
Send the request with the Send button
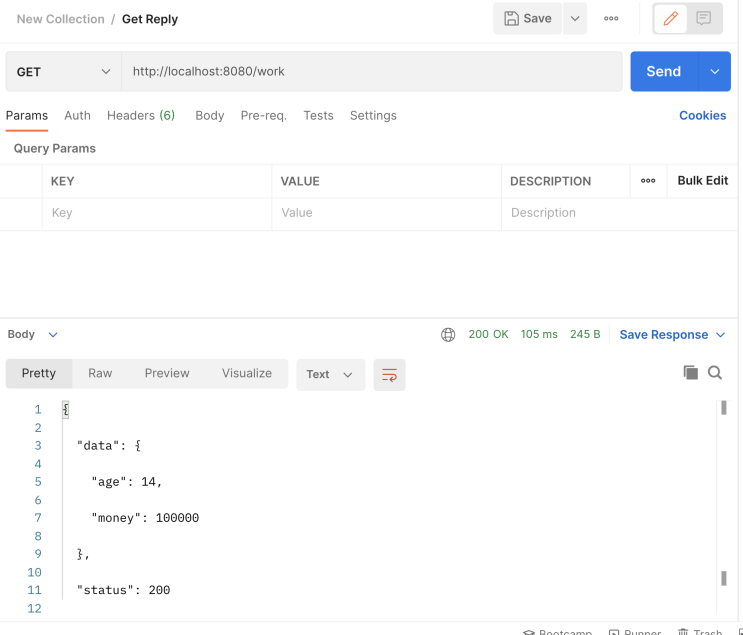click(664, 72)
